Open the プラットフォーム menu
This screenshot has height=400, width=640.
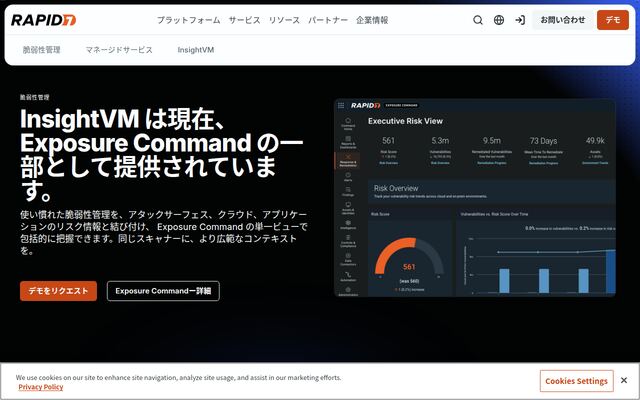point(189,20)
